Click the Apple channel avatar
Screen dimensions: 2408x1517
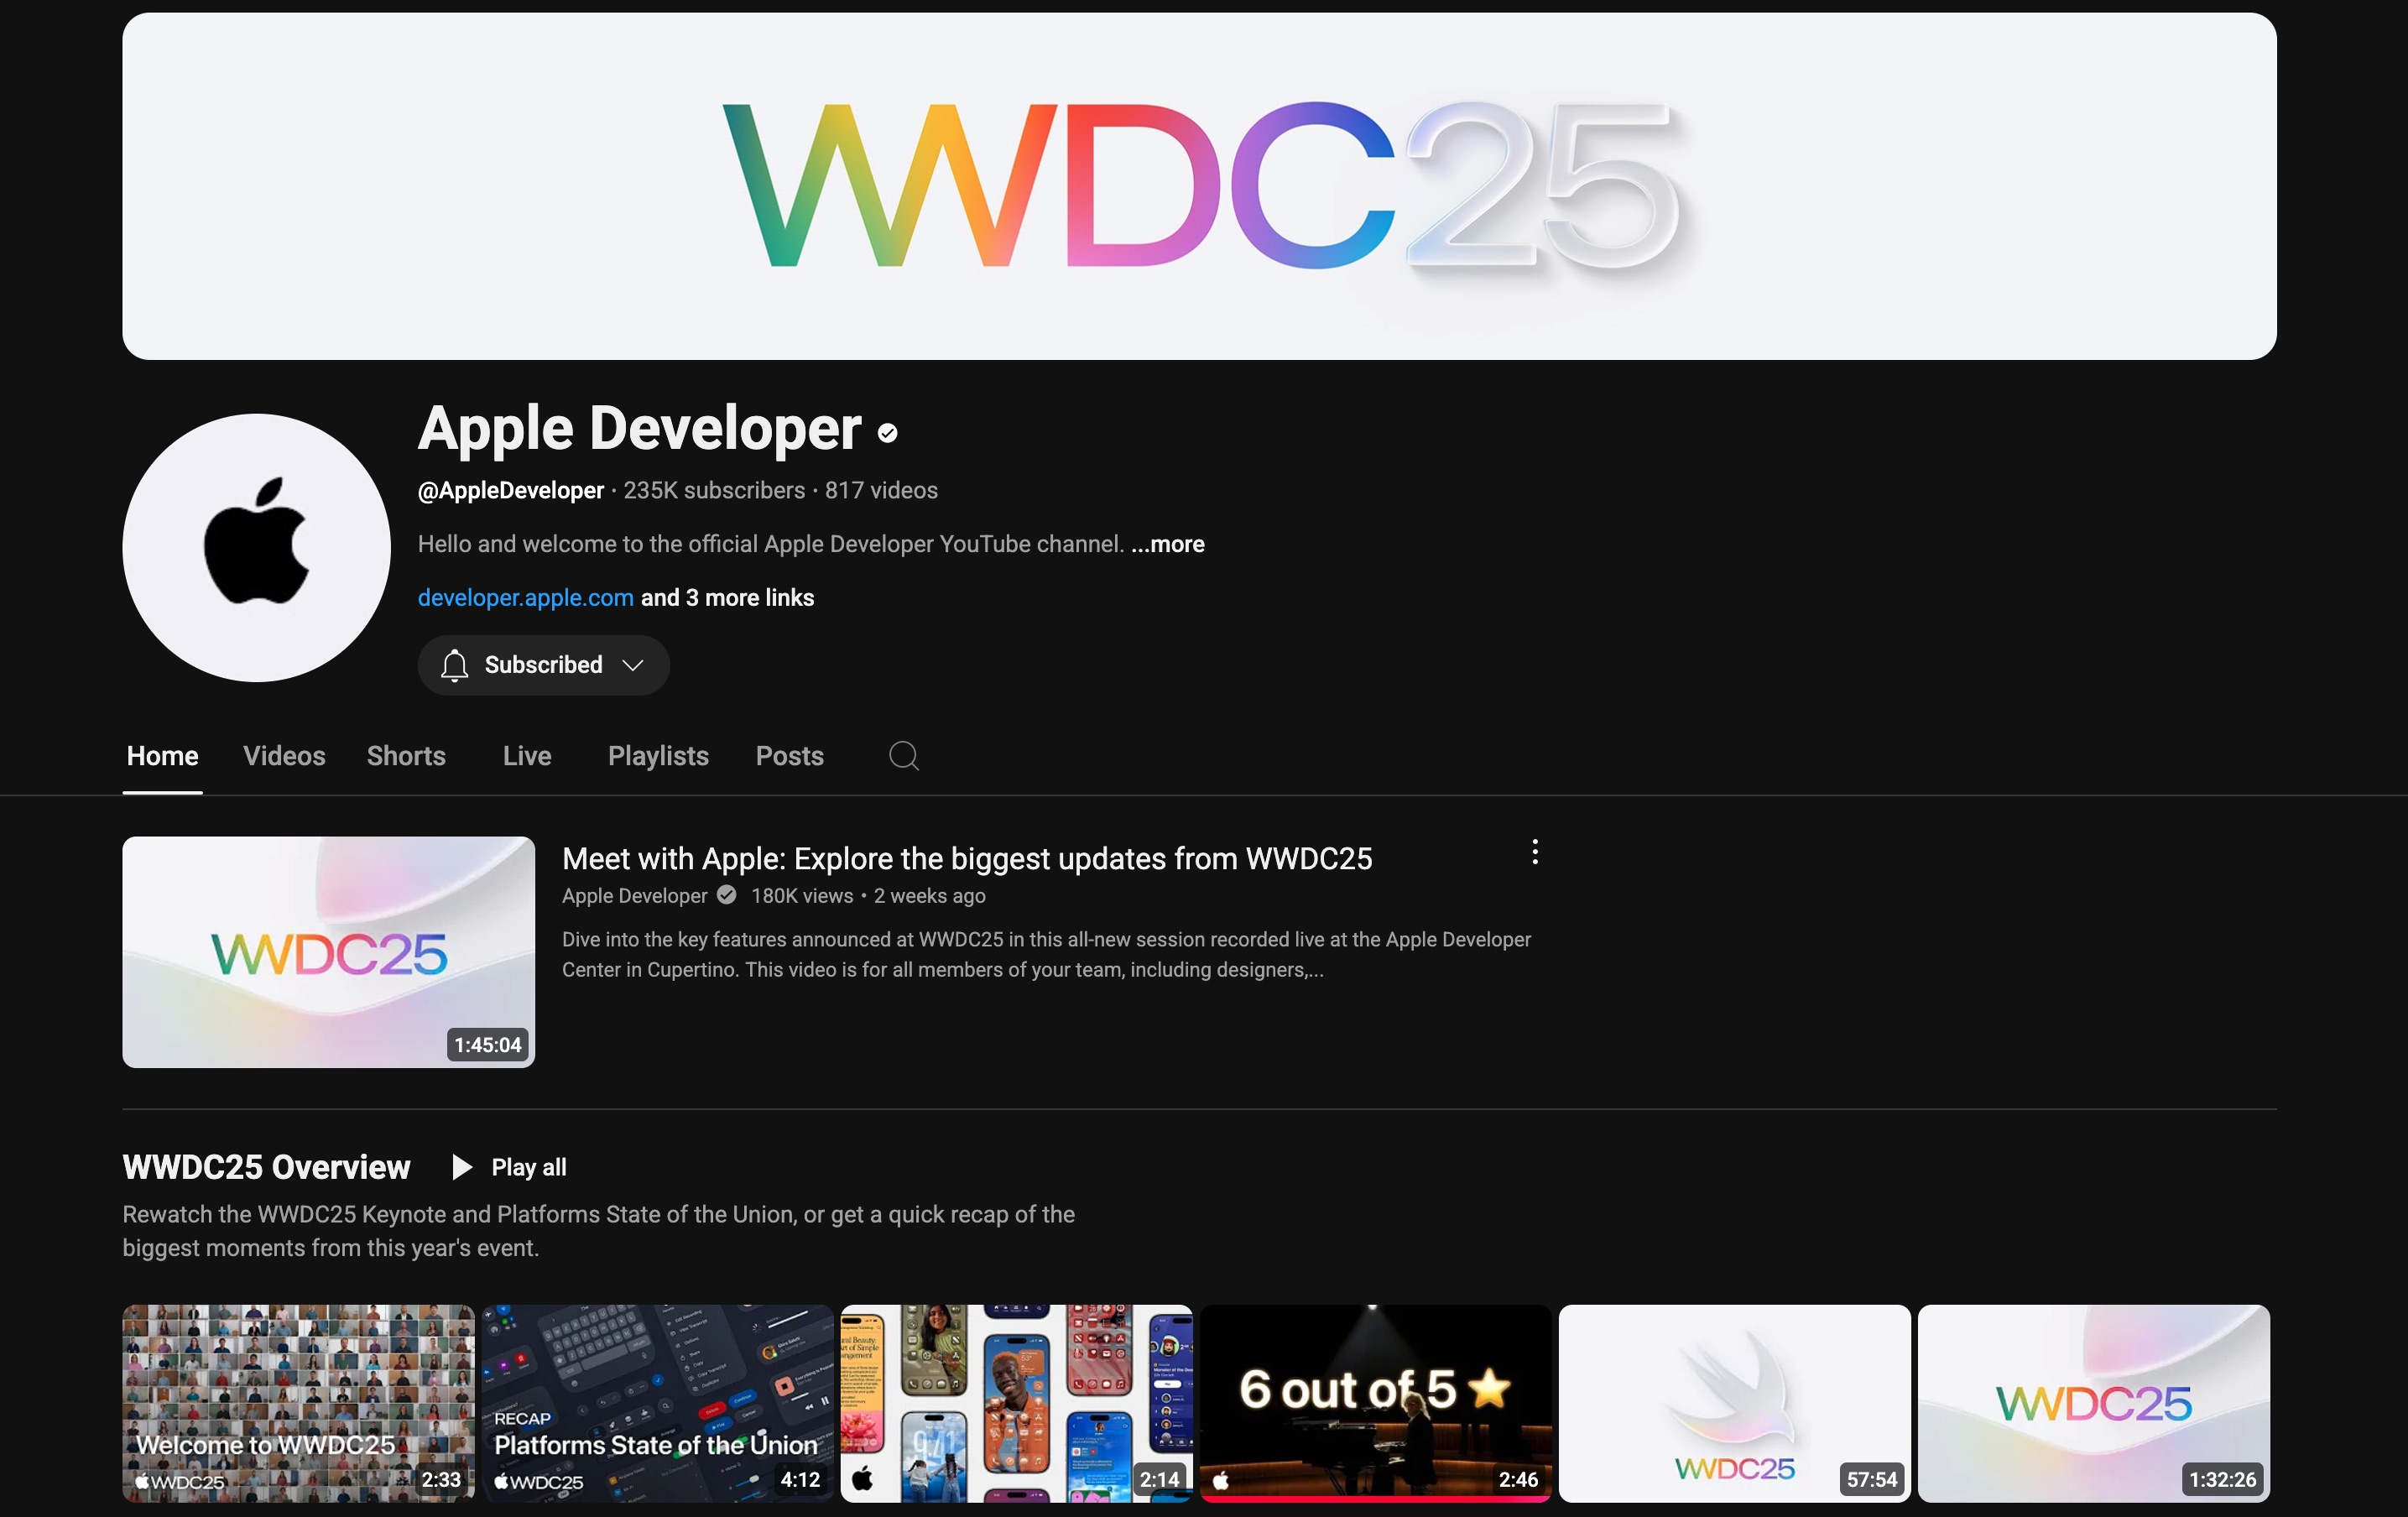pyautogui.click(x=256, y=547)
